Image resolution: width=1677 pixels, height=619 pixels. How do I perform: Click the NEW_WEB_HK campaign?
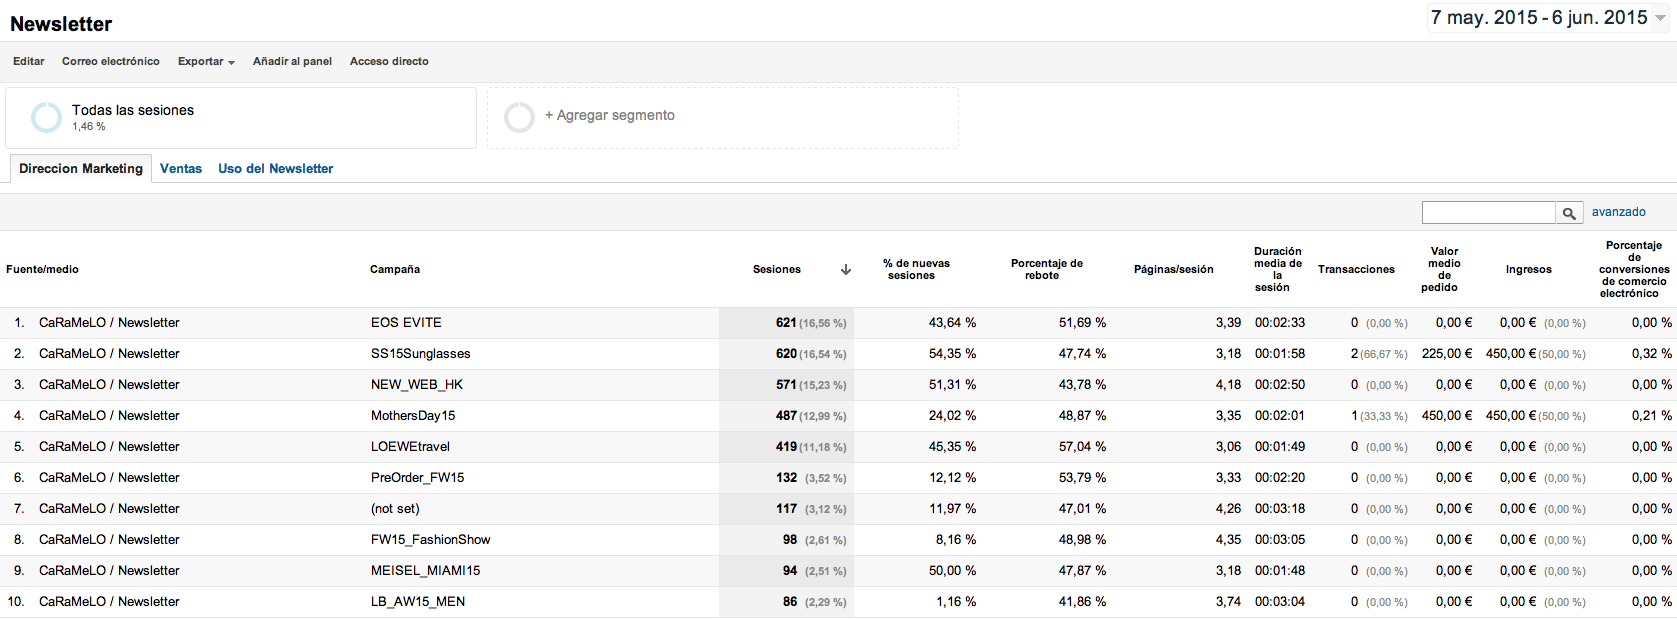[x=417, y=385]
